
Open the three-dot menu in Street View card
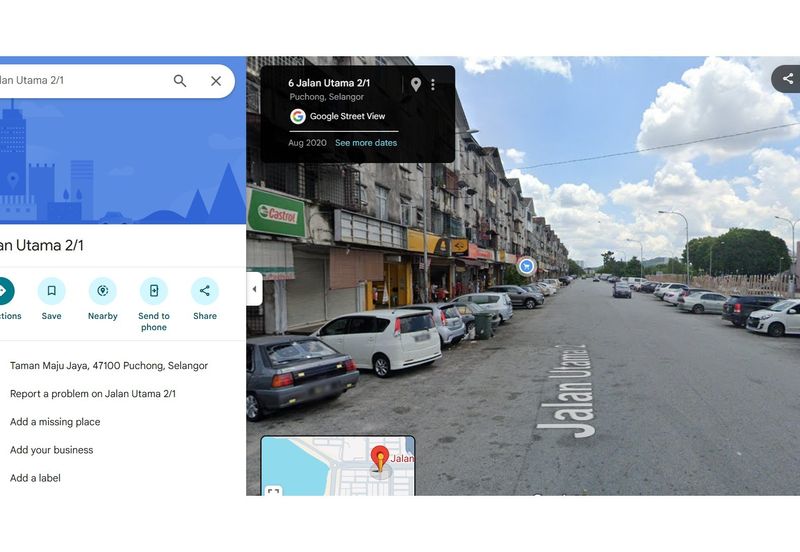point(433,85)
